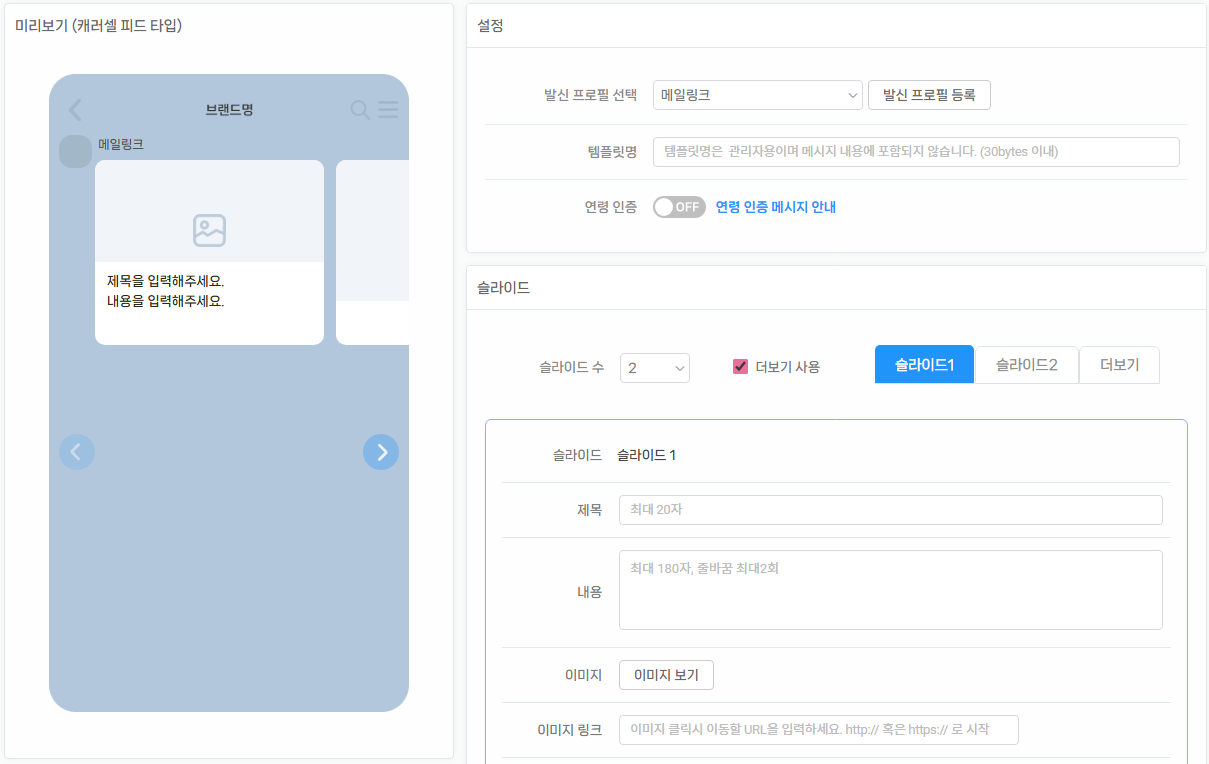Select the 슬라이드1 tab

pyautogui.click(x=924, y=365)
